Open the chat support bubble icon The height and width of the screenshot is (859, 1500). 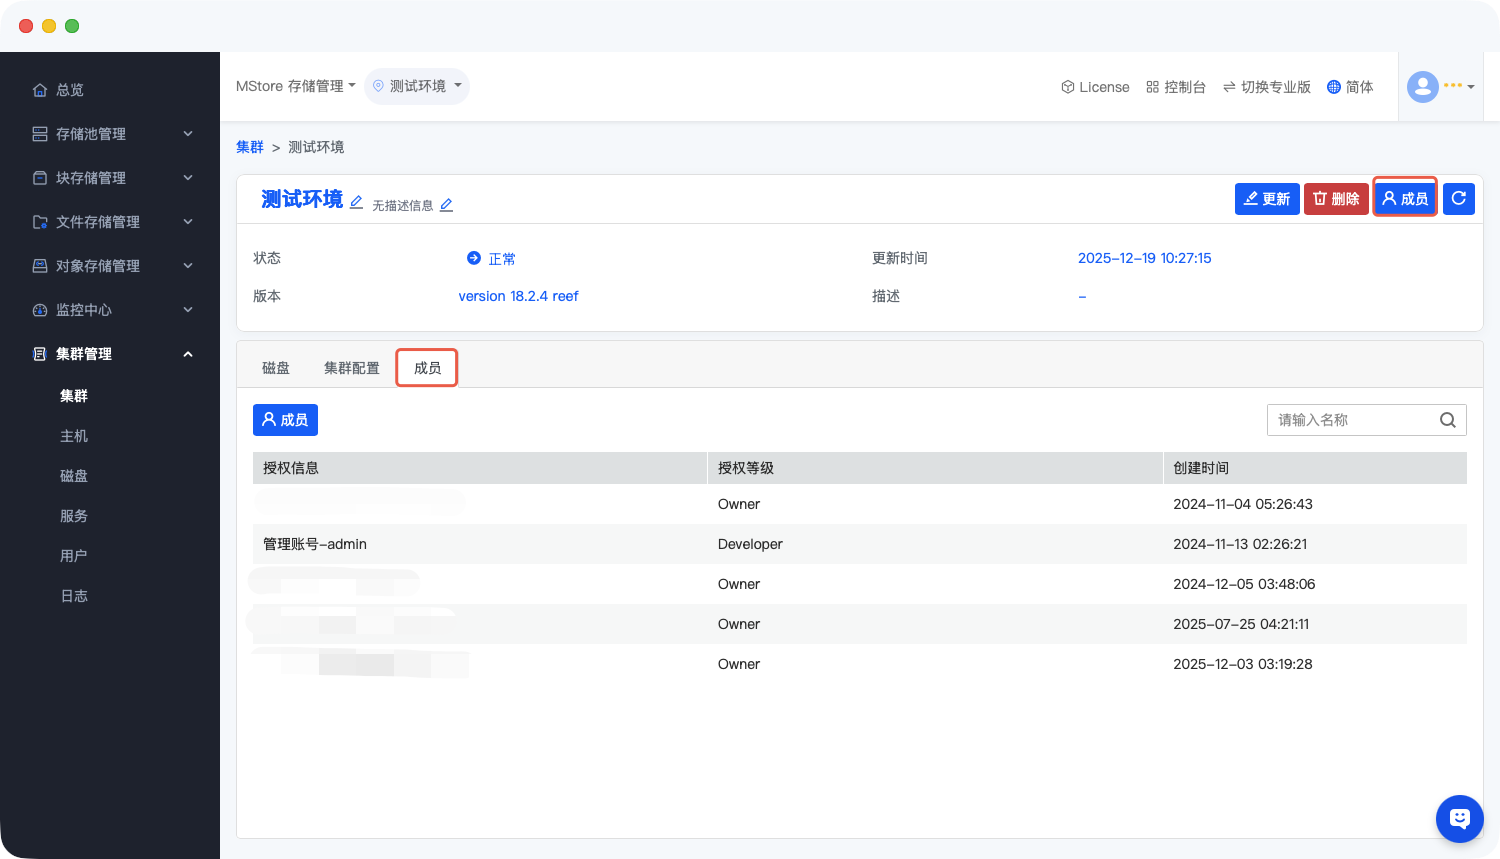point(1459,819)
